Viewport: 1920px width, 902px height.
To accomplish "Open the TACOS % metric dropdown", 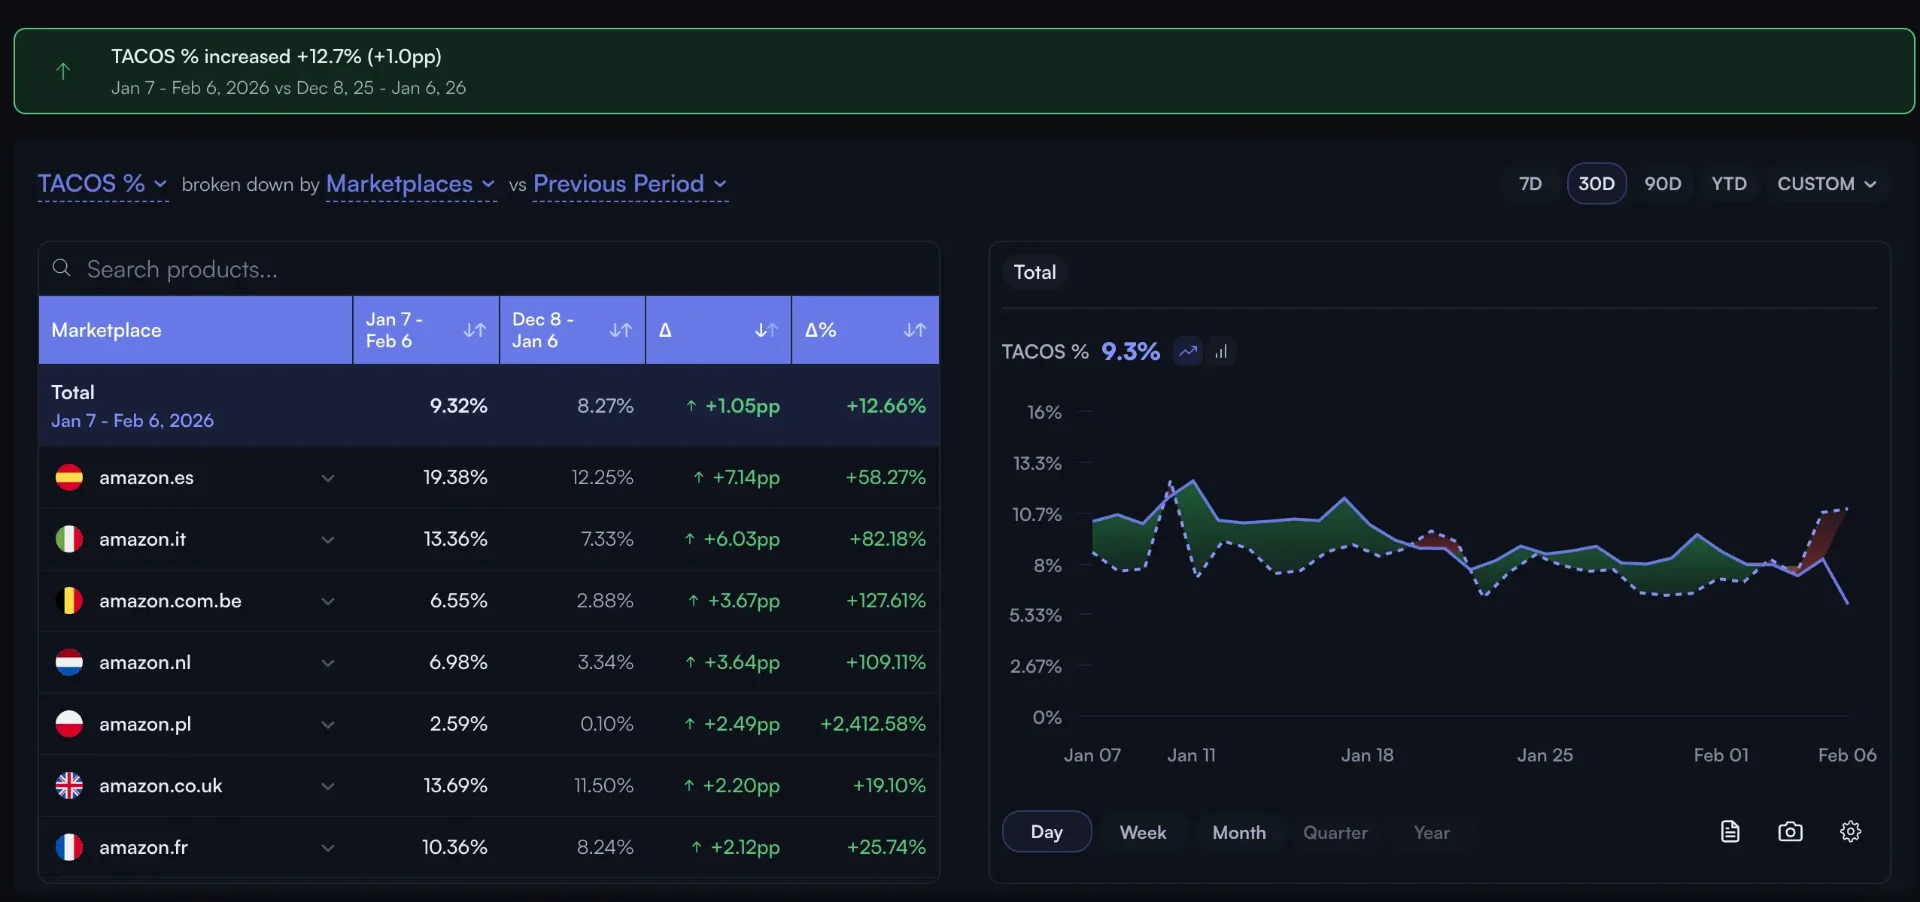I will [x=102, y=184].
